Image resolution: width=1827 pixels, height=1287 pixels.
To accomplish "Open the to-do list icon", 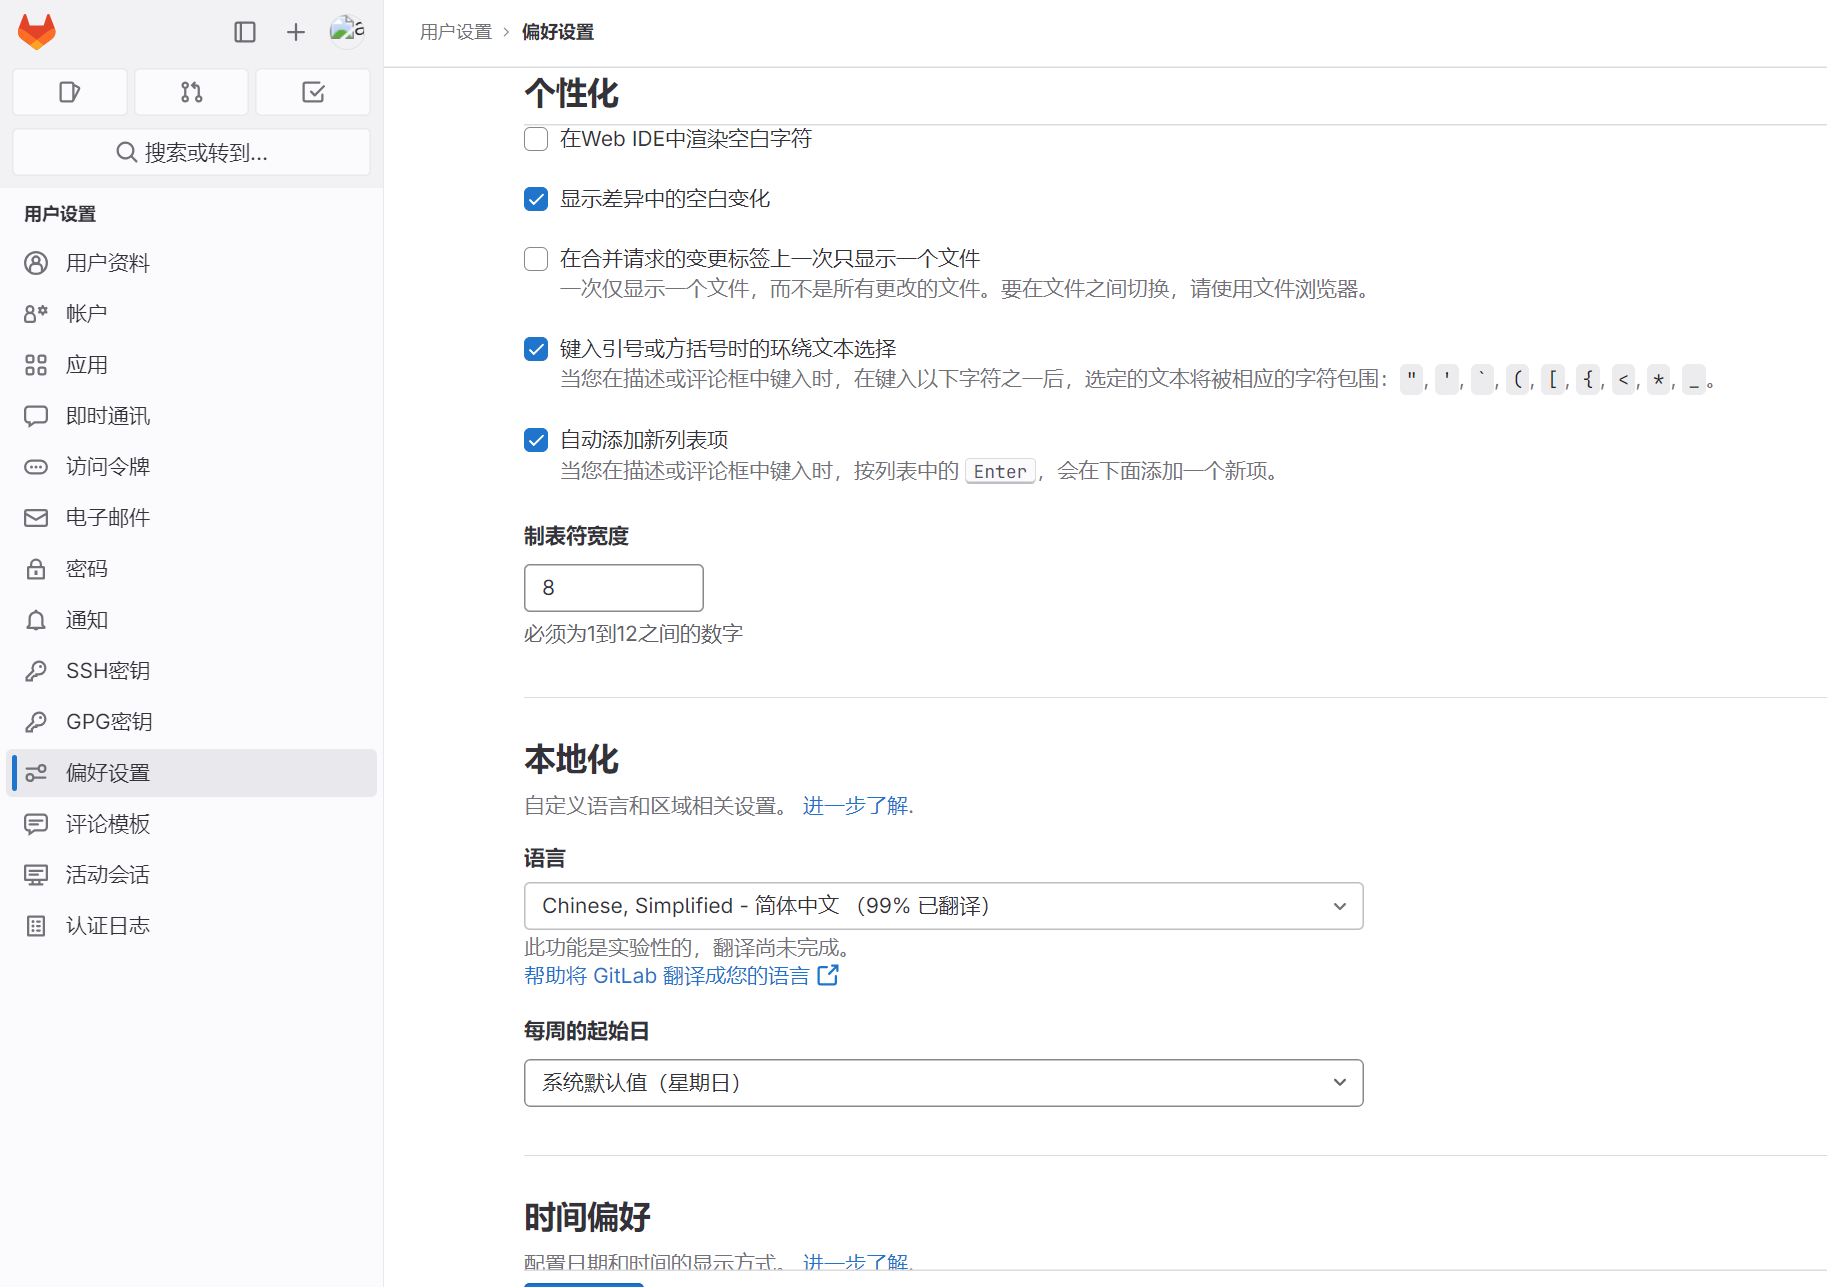I will (313, 92).
